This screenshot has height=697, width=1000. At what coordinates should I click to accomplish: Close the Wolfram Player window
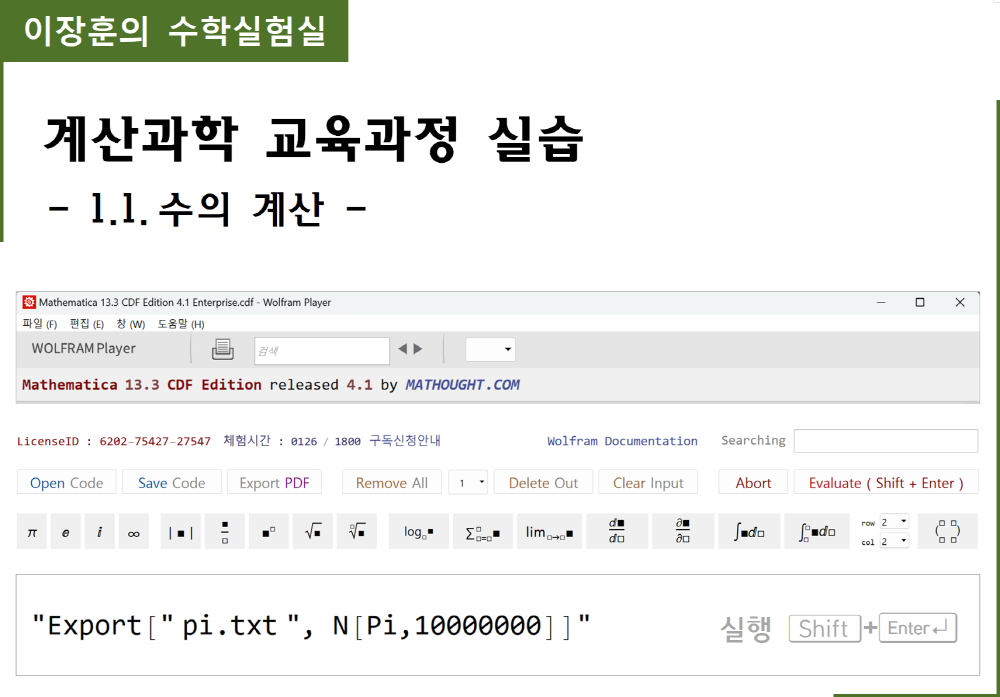[x=960, y=302]
